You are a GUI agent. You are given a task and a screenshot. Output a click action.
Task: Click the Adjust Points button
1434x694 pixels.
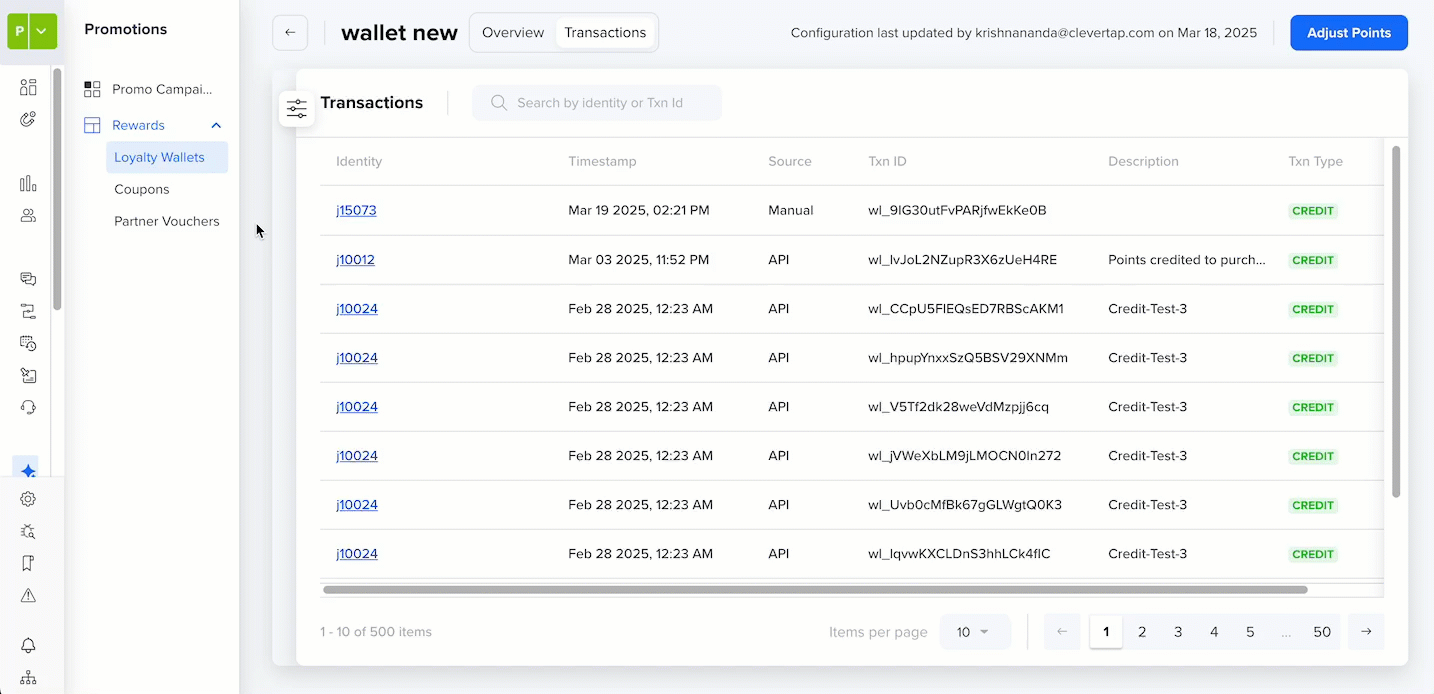(x=1349, y=32)
